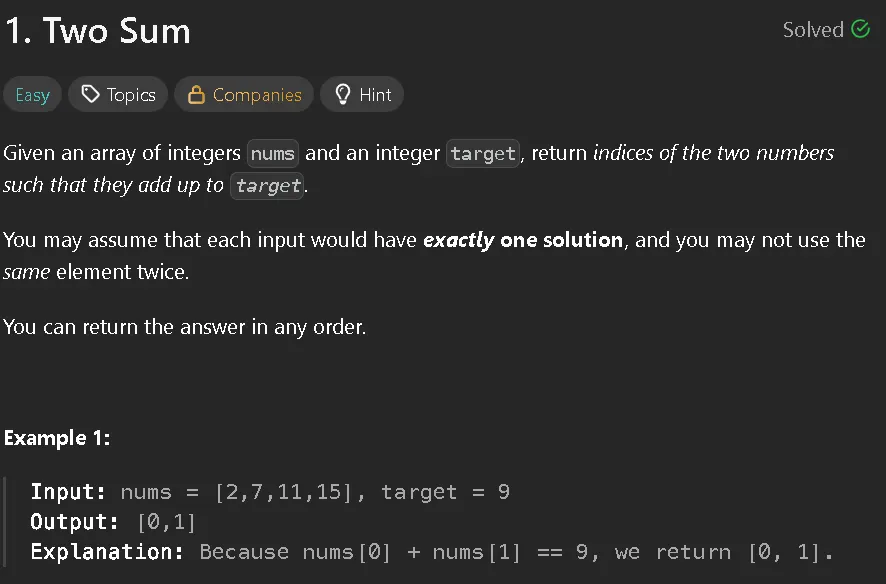Viewport: 886px width, 584px height.
Task: Click the lightbulb icon beside Hint
Action: point(342,94)
